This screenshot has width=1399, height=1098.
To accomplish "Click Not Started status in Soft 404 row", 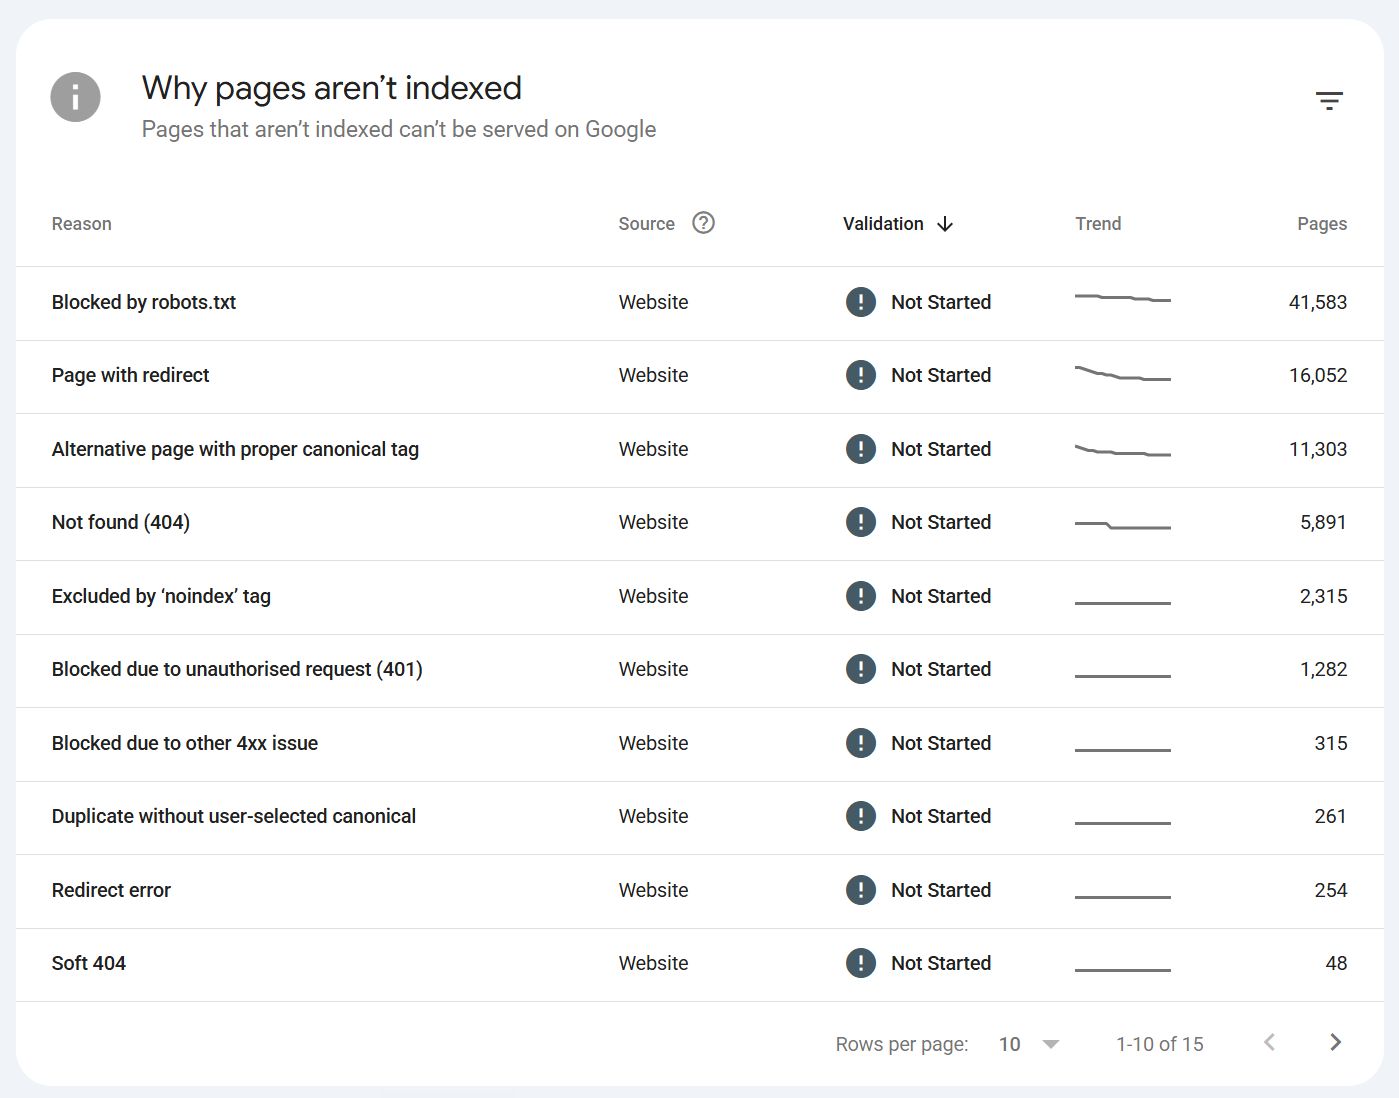I will tap(941, 963).
